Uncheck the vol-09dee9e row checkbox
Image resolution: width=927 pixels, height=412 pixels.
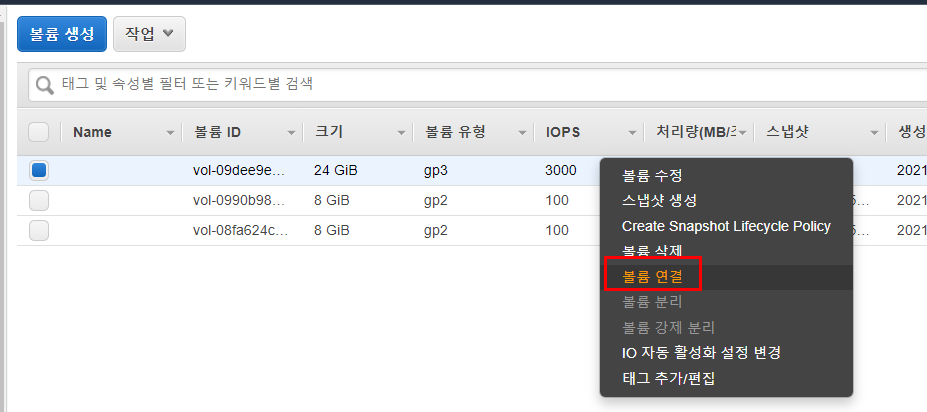pos(39,171)
